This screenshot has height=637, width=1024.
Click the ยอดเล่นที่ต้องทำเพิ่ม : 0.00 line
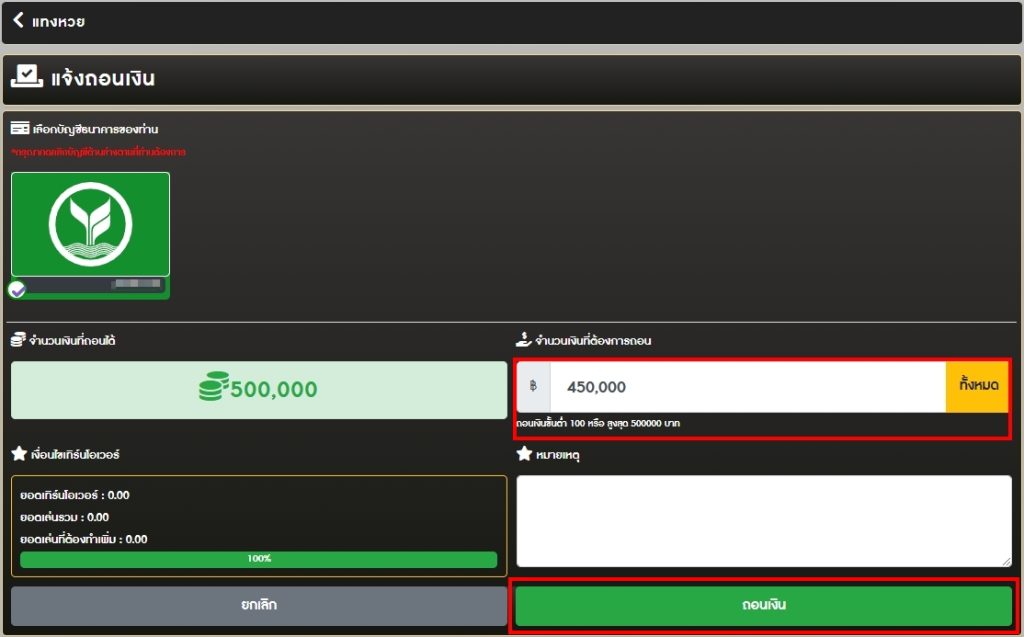[x=84, y=540]
